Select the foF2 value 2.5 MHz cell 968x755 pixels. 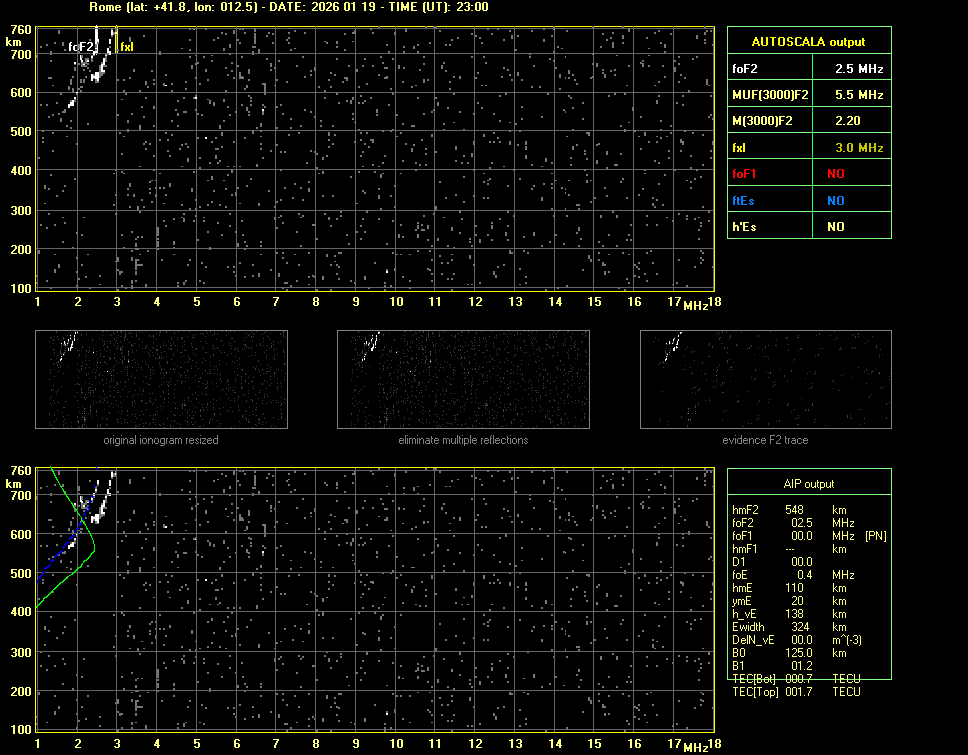(849, 69)
